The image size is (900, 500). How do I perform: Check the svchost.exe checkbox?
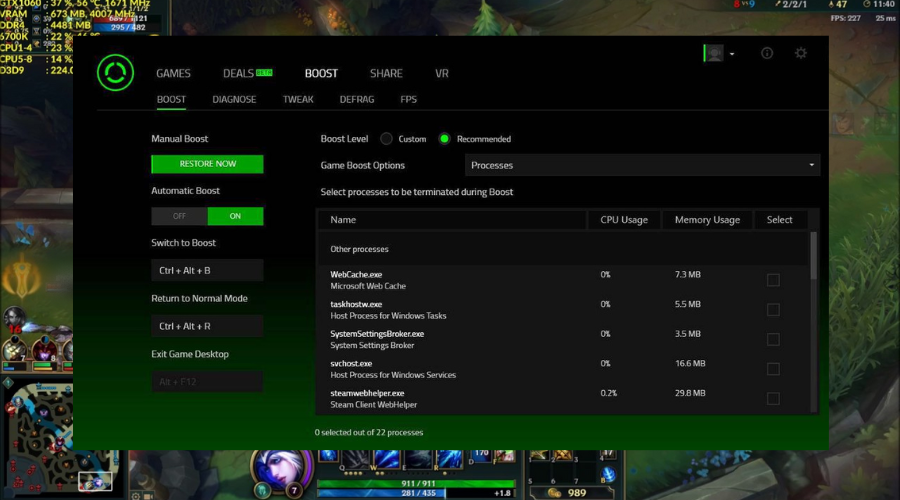click(773, 369)
